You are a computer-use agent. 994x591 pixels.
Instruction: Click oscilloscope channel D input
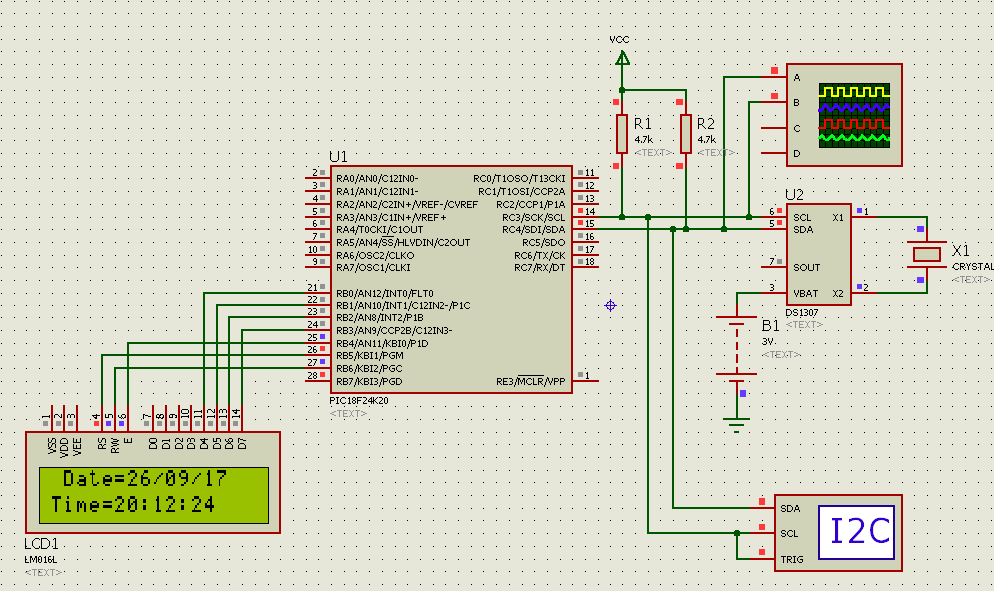pyautogui.click(x=797, y=153)
